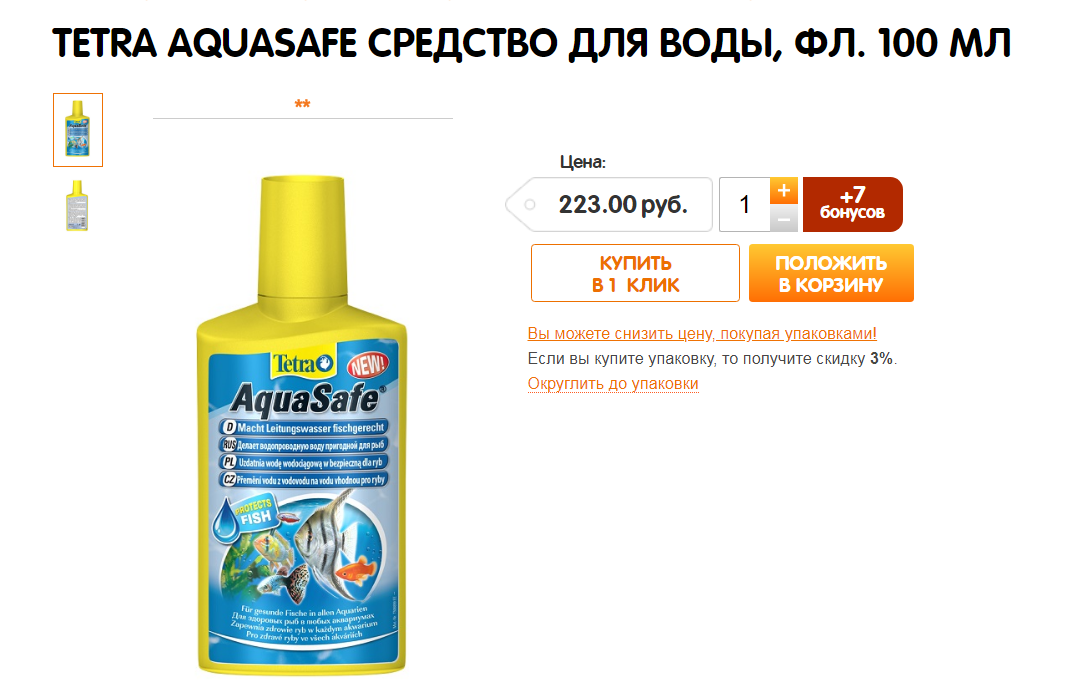Click "Округлить до упаковки" link
The image size is (1072, 689).
tap(613, 383)
